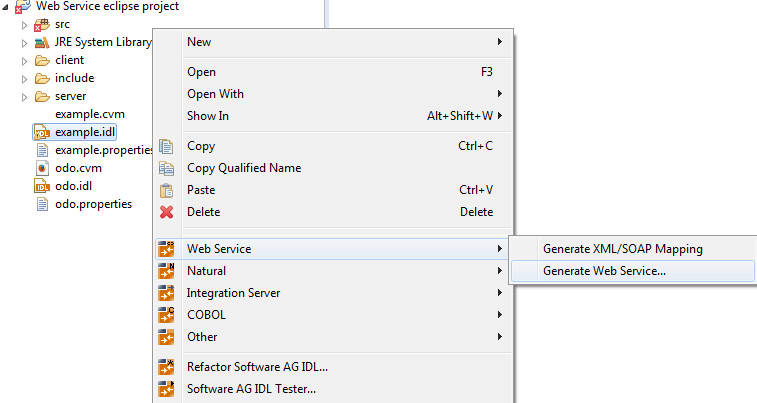Select Copy Qualified Name menu entry

tap(333, 168)
